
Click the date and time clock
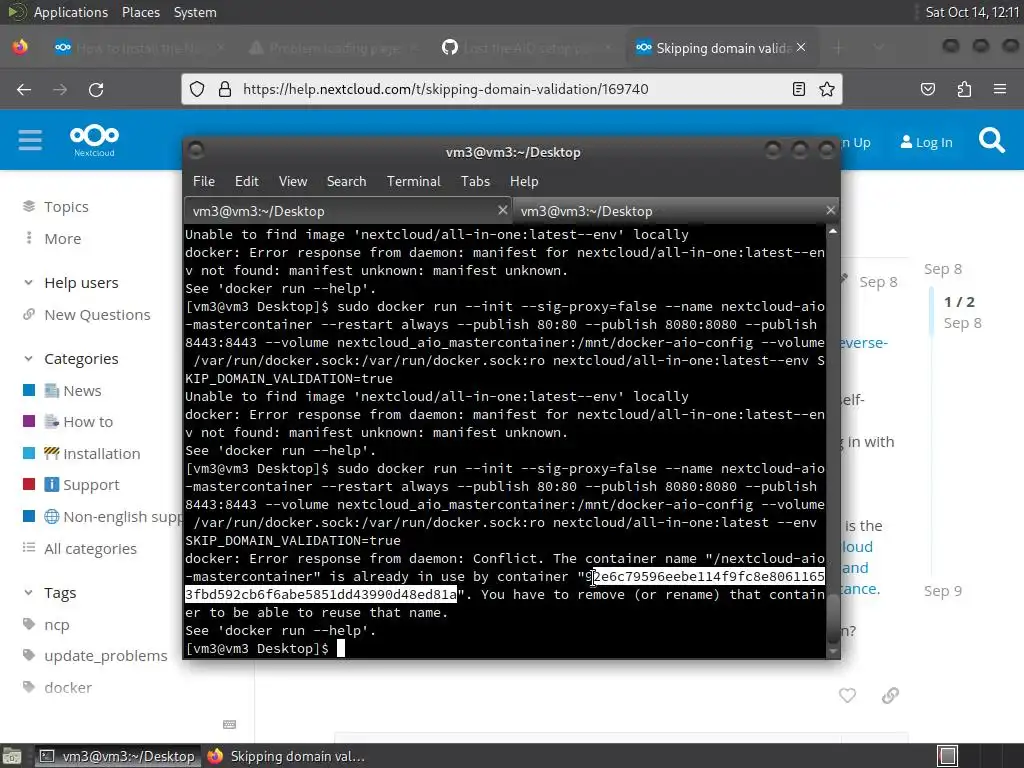pyautogui.click(x=972, y=12)
